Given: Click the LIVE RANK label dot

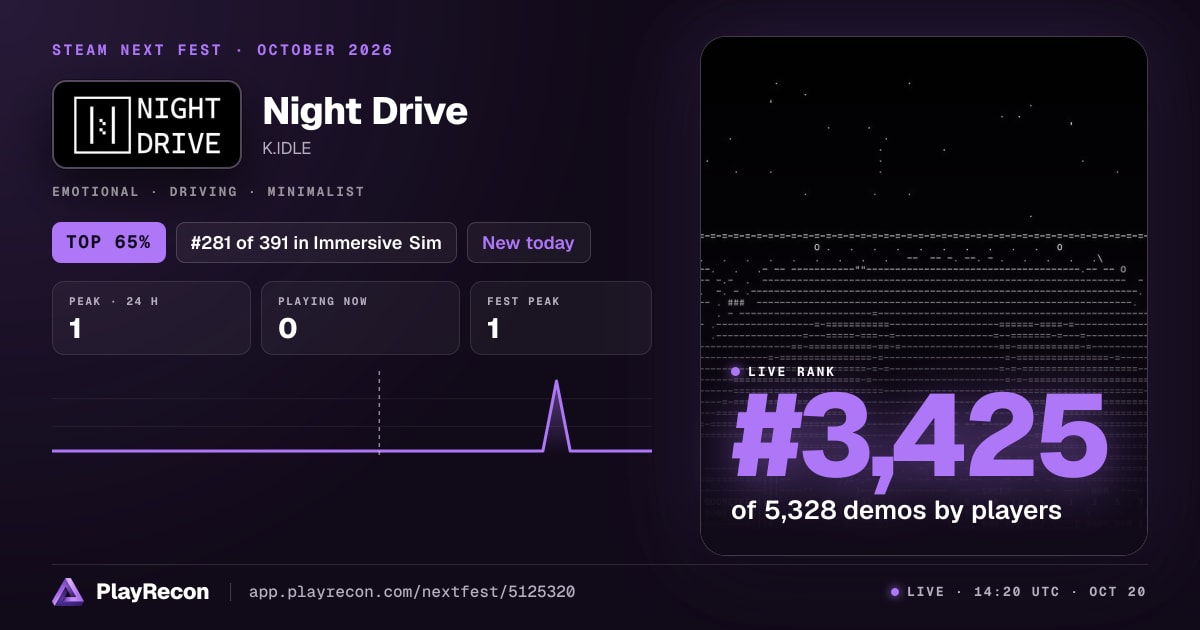Looking at the screenshot, I should [736, 372].
